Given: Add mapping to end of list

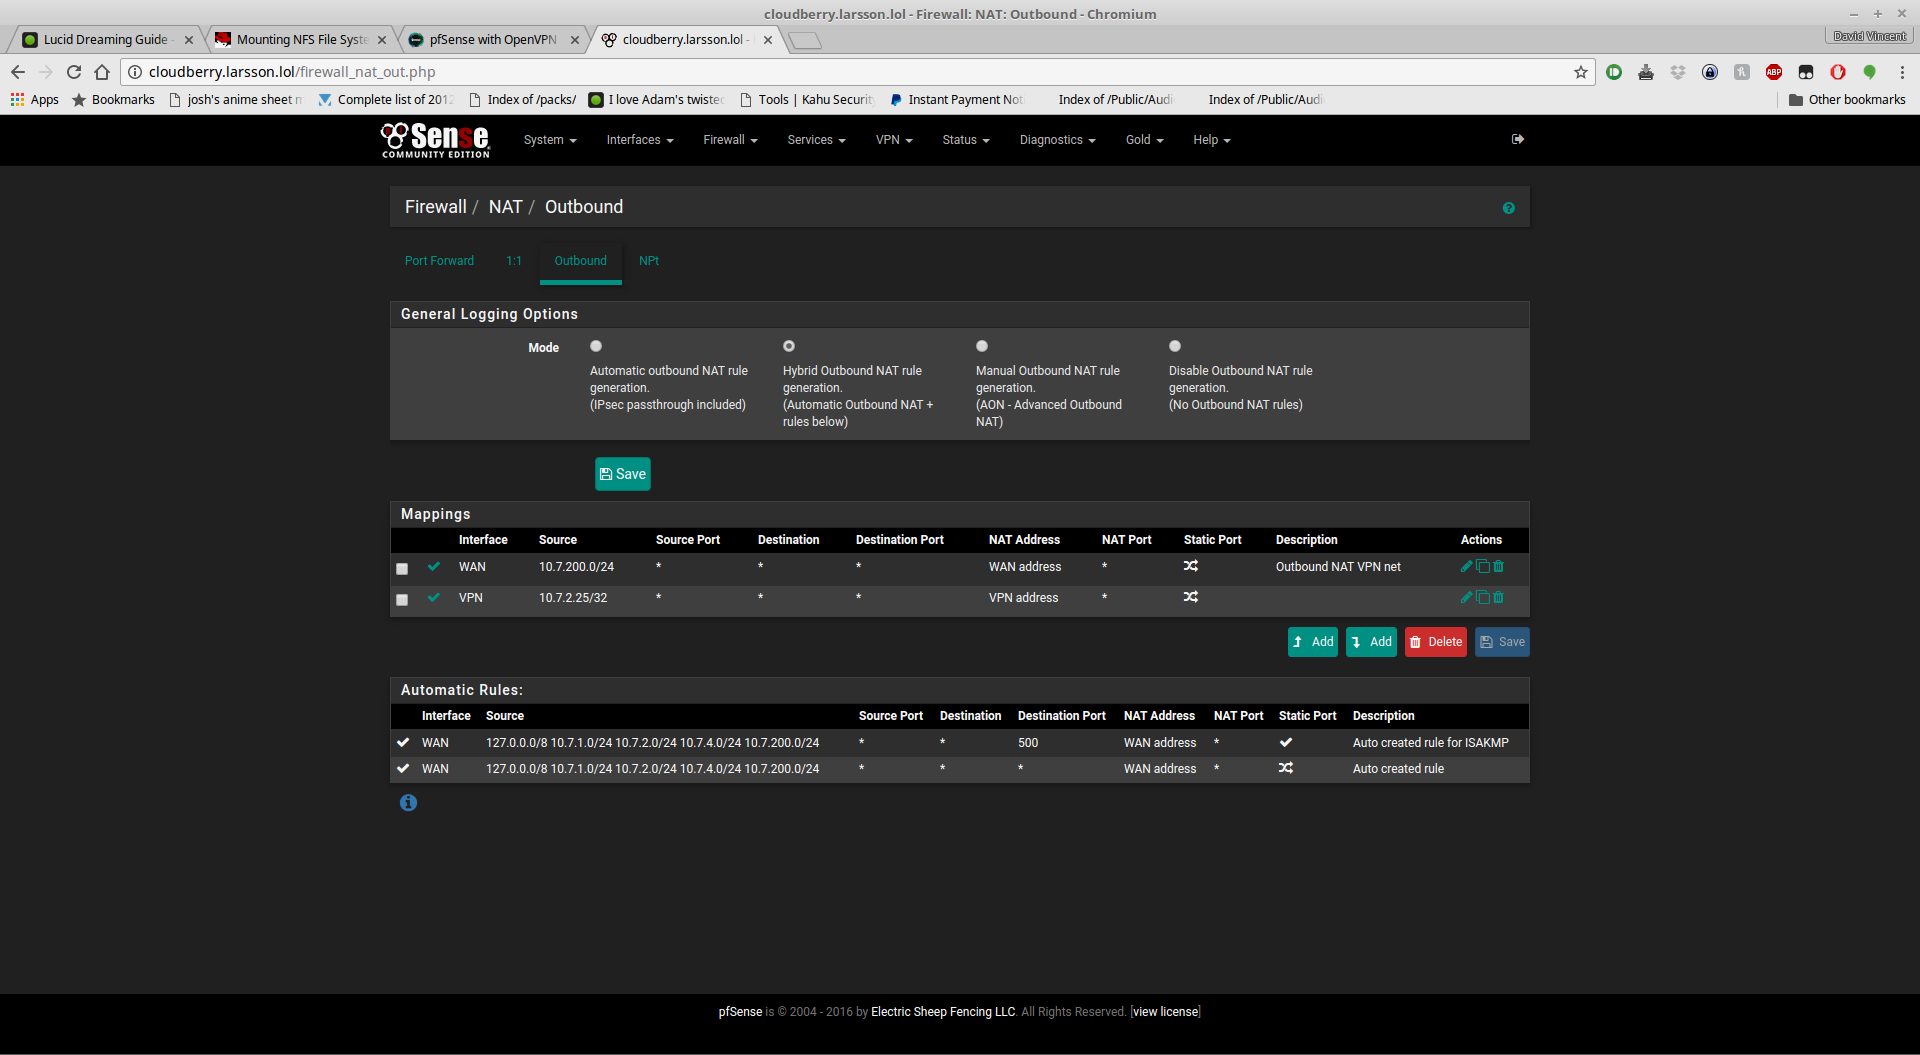Looking at the screenshot, I should pyautogui.click(x=1371, y=642).
